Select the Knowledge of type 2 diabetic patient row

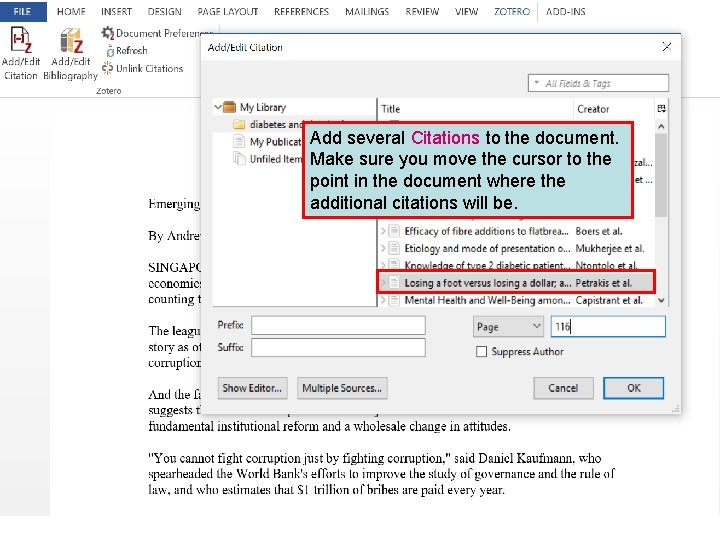516,265
